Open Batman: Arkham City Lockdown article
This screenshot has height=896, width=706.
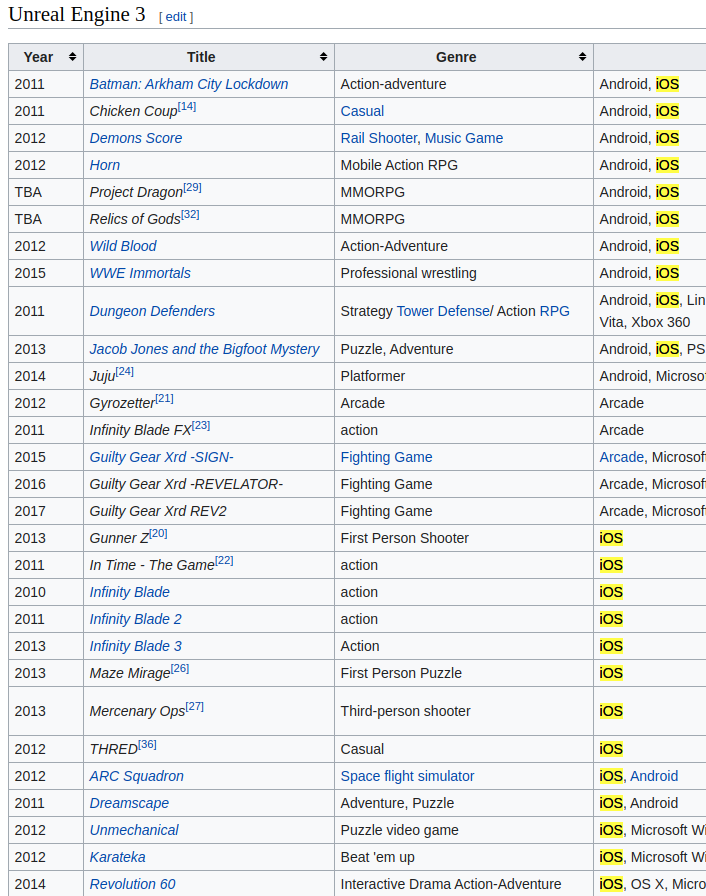pos(188,84)
